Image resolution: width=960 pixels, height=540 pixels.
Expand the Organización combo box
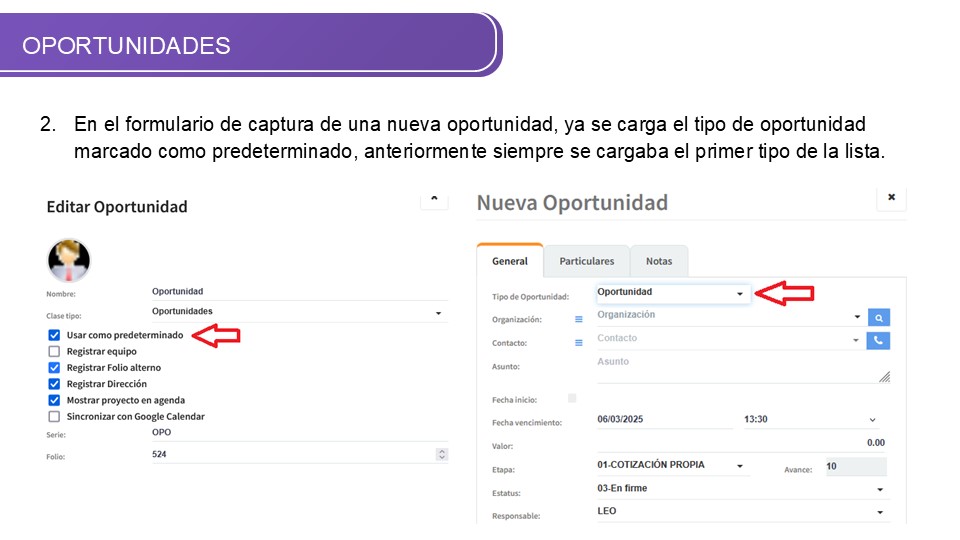coord(730,315)
